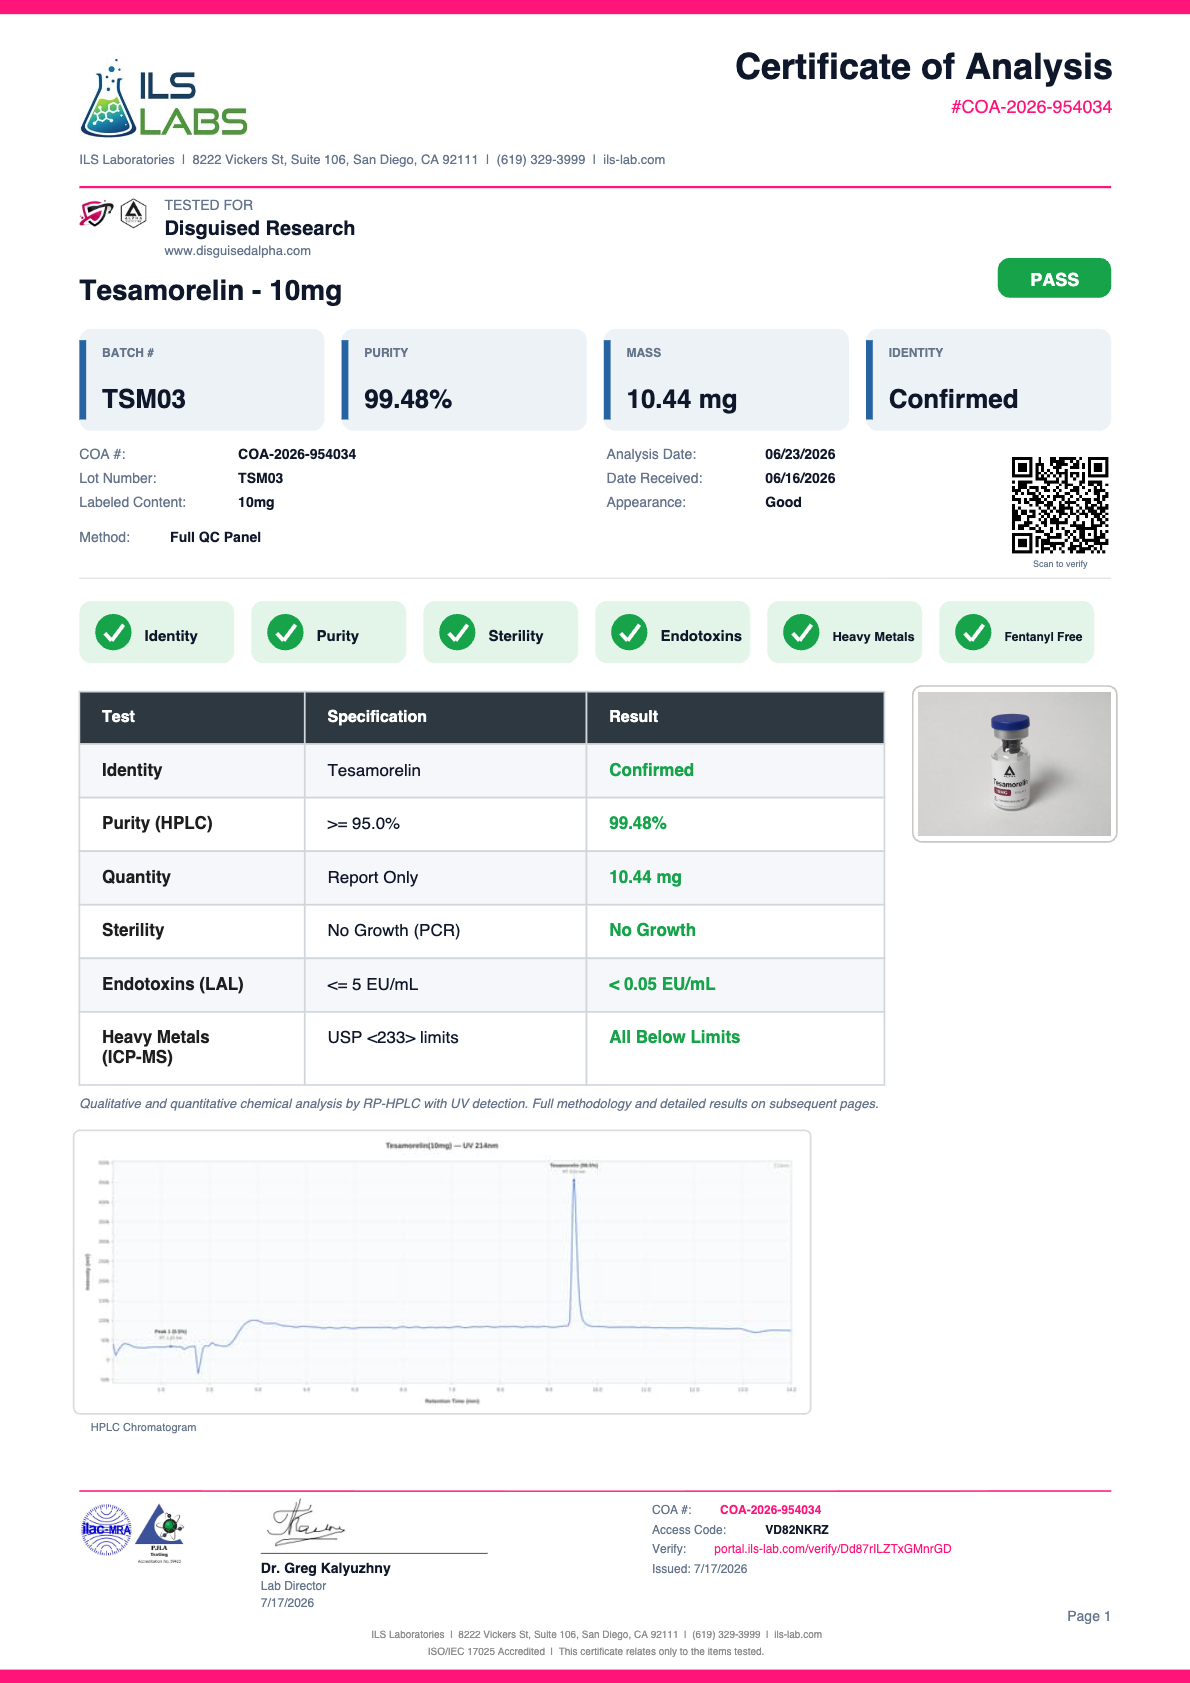The image size is (1190, 1683).
Task: Click the hexagon Alpha logo beside the shield
Action: (x=133, y=213)
